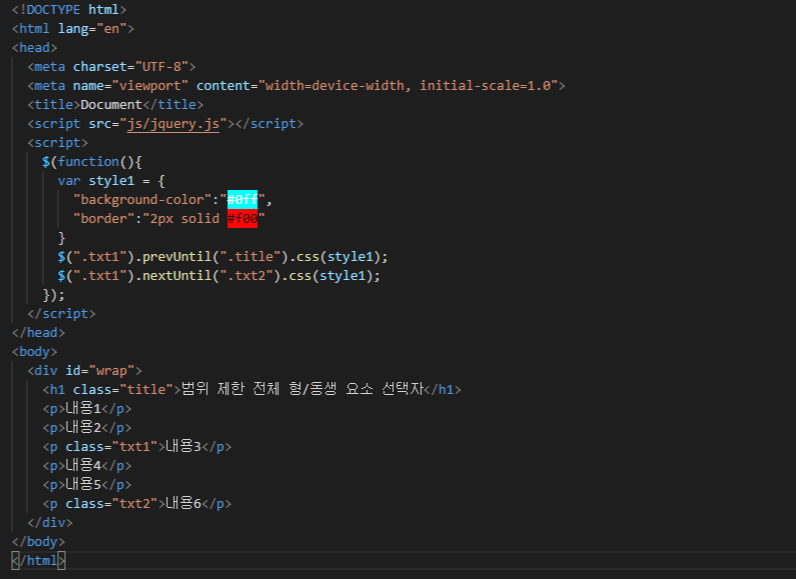Click the "background-color" property key
Image resolution: width=796 pixels, height=579 pixels.
coord(142,199)
